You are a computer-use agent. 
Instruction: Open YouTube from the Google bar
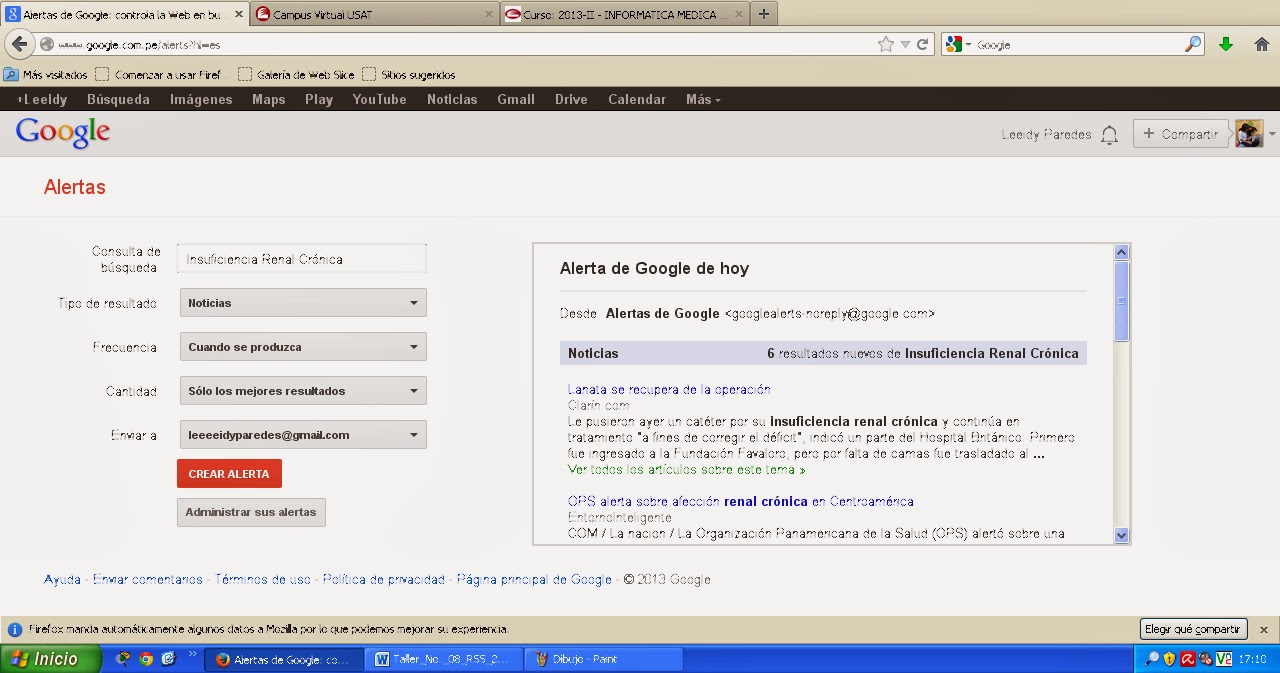pos(379,100)
